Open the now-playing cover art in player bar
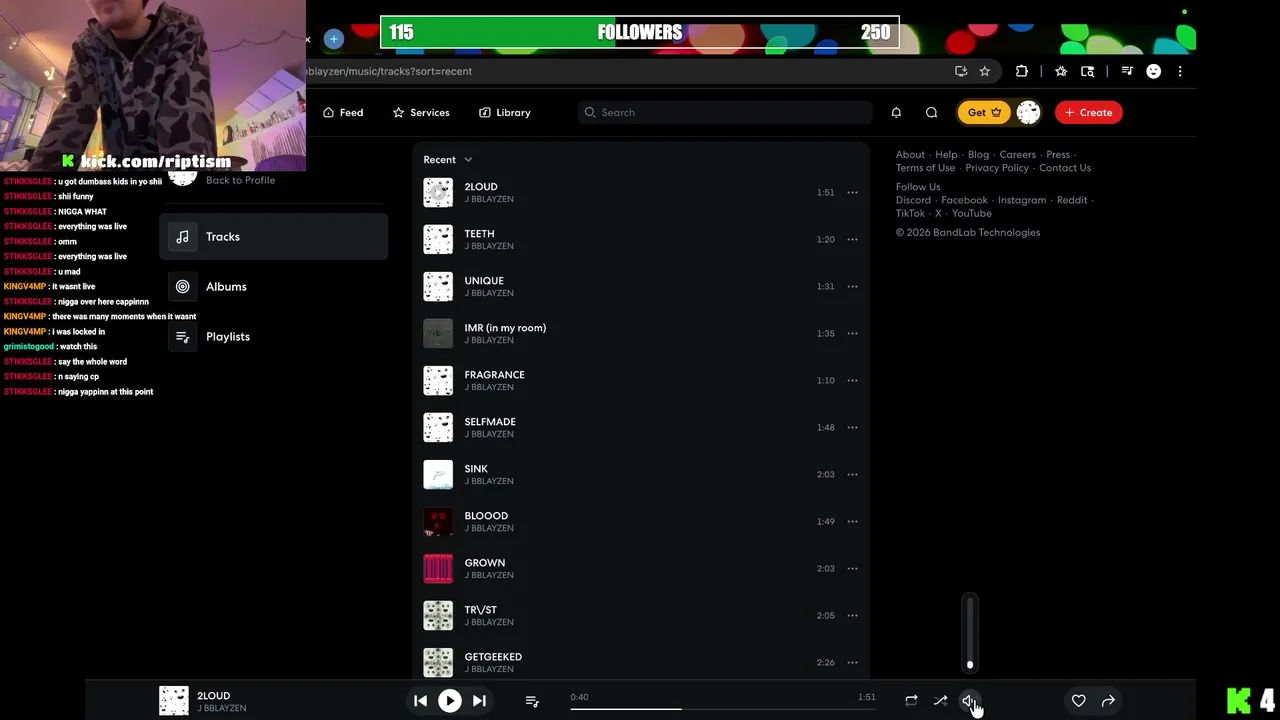 174,701
